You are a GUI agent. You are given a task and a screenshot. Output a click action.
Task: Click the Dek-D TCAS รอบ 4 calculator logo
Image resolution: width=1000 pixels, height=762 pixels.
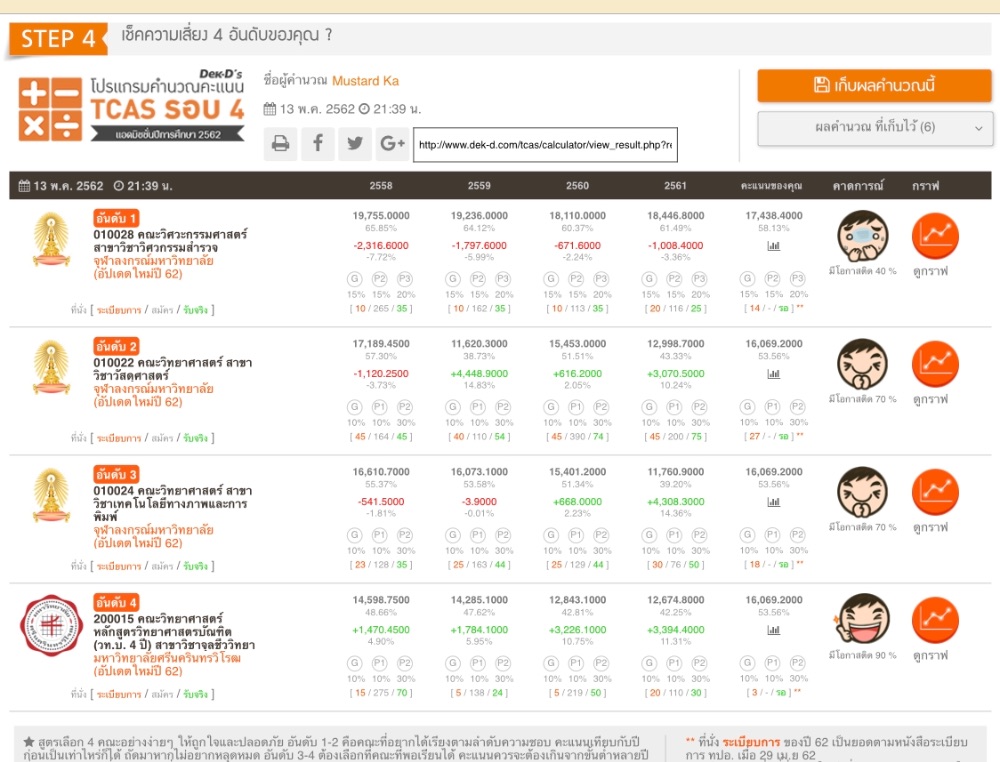coord(131,105)
